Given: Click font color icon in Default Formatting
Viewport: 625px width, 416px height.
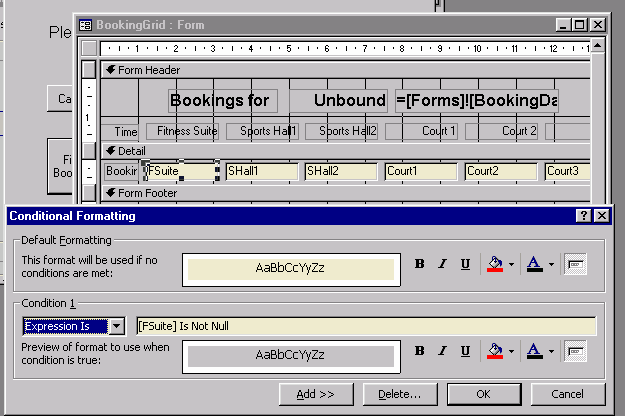Looking at the screenshot, I should tap(534, 264).
